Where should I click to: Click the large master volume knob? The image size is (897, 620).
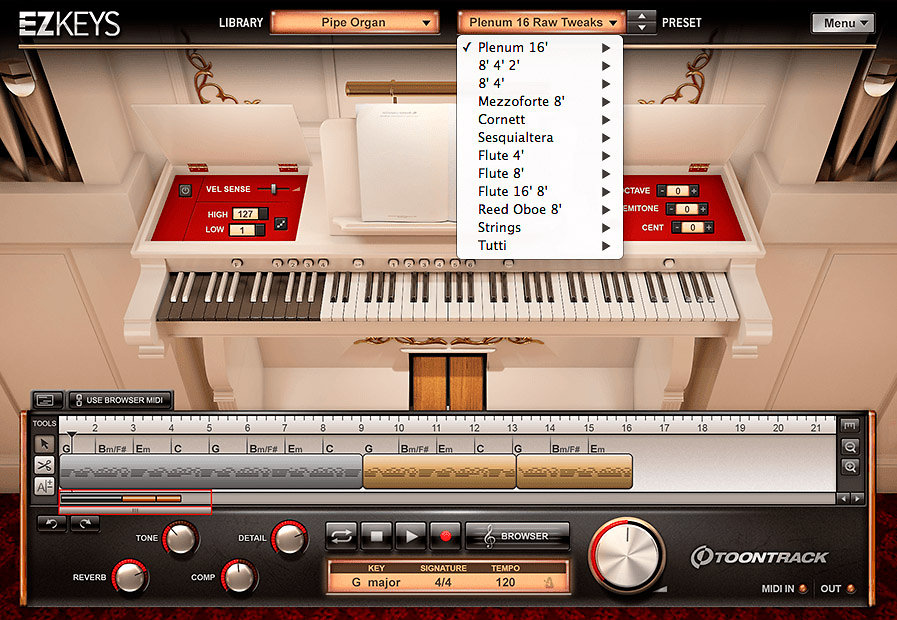click(x=628, y=555)
